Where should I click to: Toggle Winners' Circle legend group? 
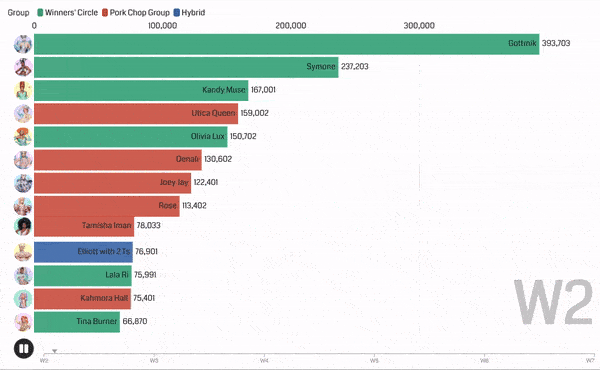(67, 13)
